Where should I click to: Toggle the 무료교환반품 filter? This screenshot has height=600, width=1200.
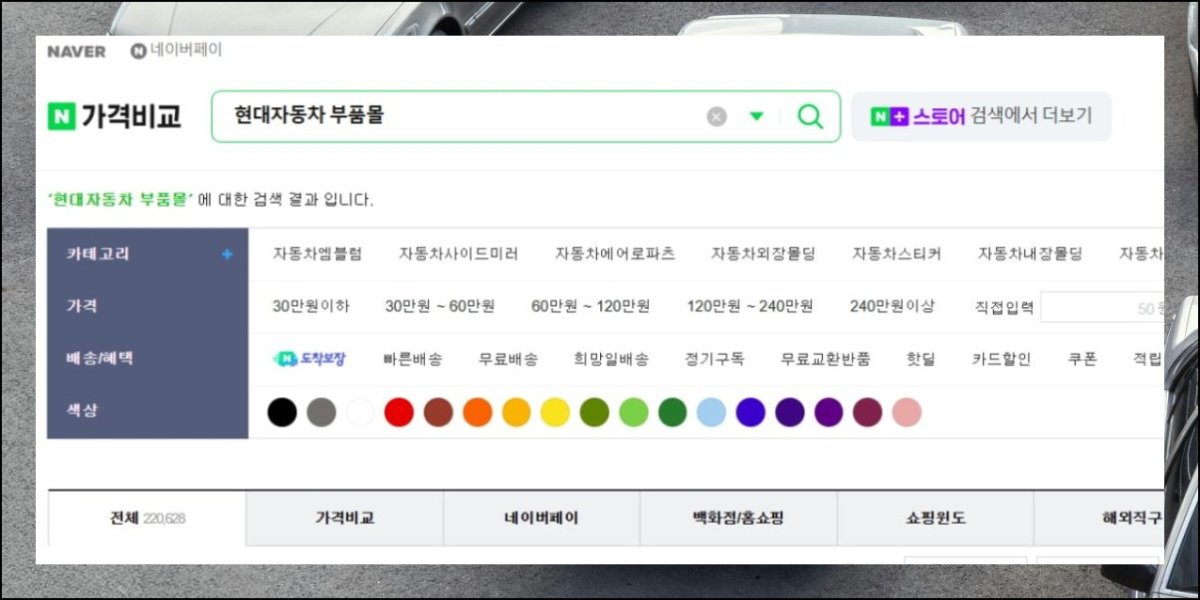click(825, 359)
